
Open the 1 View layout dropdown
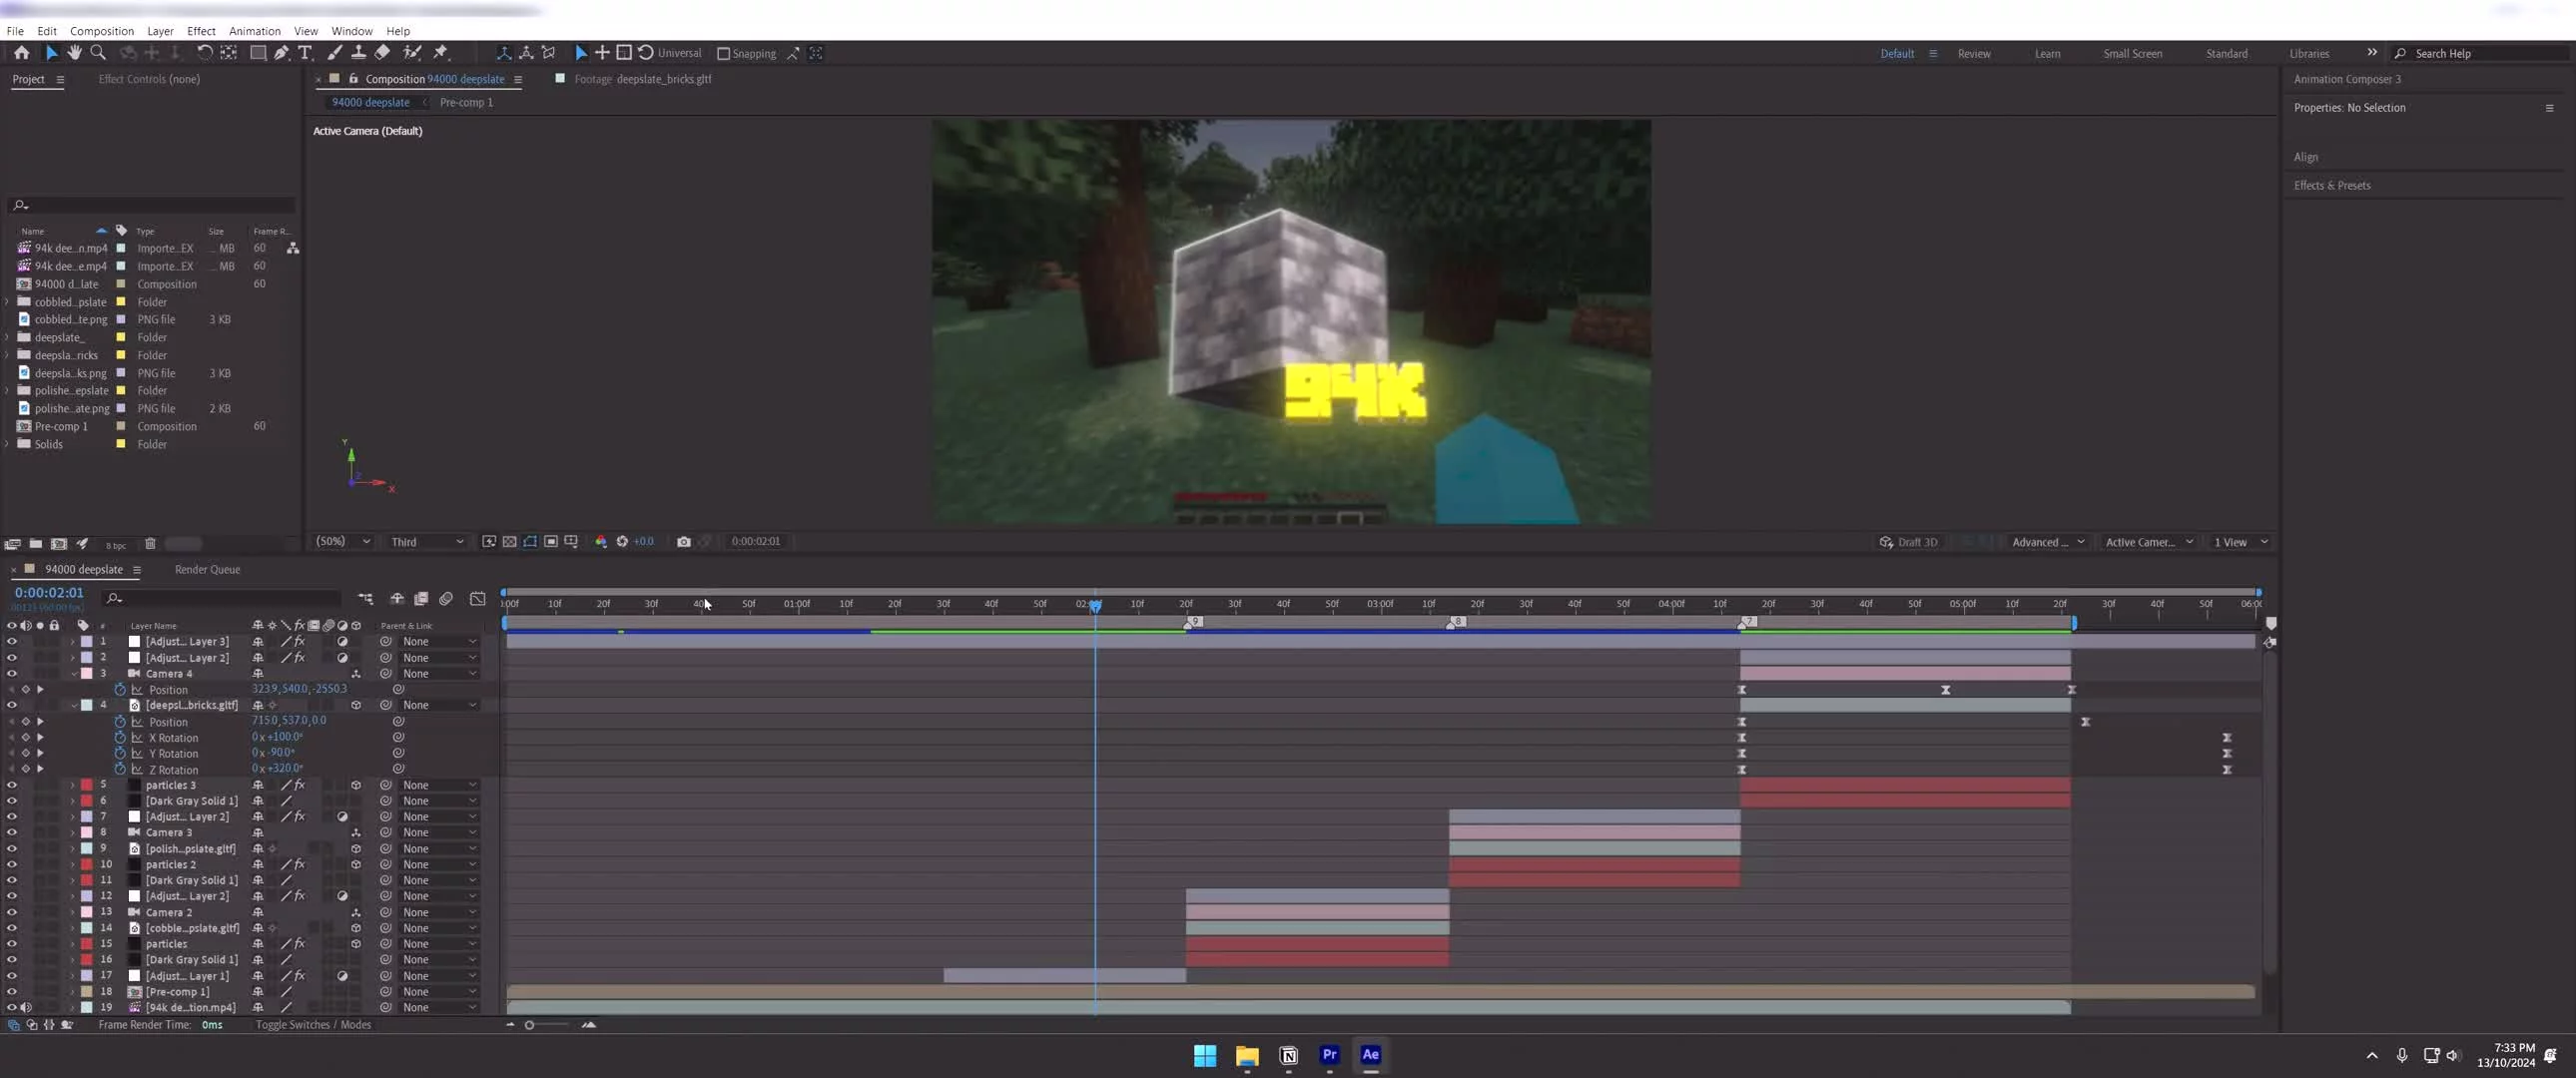[x=2240, y=542]
